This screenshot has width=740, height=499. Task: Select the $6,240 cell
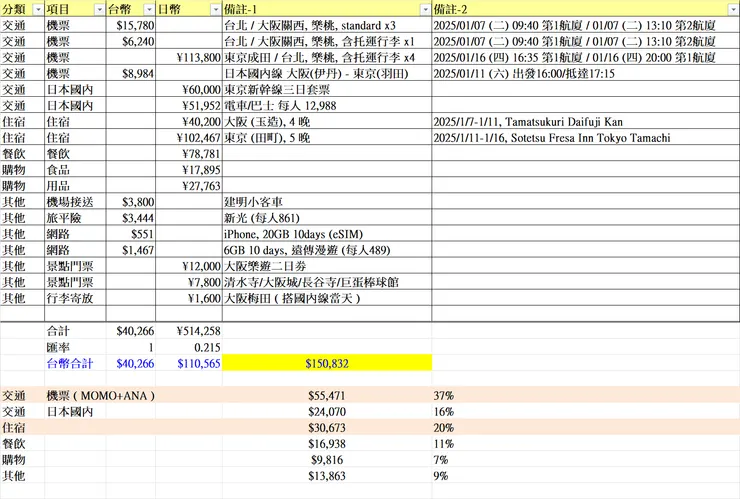[131, 42]
